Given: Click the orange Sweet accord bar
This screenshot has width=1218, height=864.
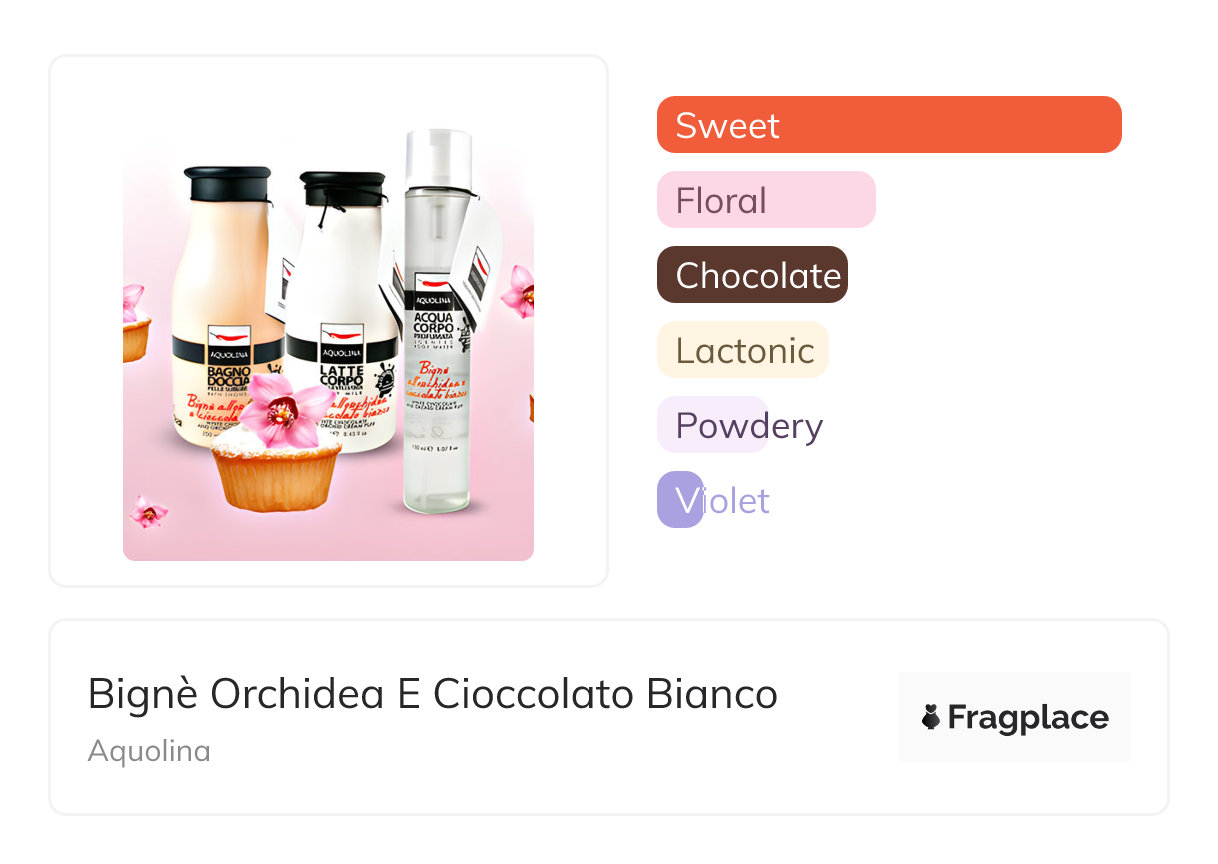Looking at the screenshot, I should (x=888, y=125).
